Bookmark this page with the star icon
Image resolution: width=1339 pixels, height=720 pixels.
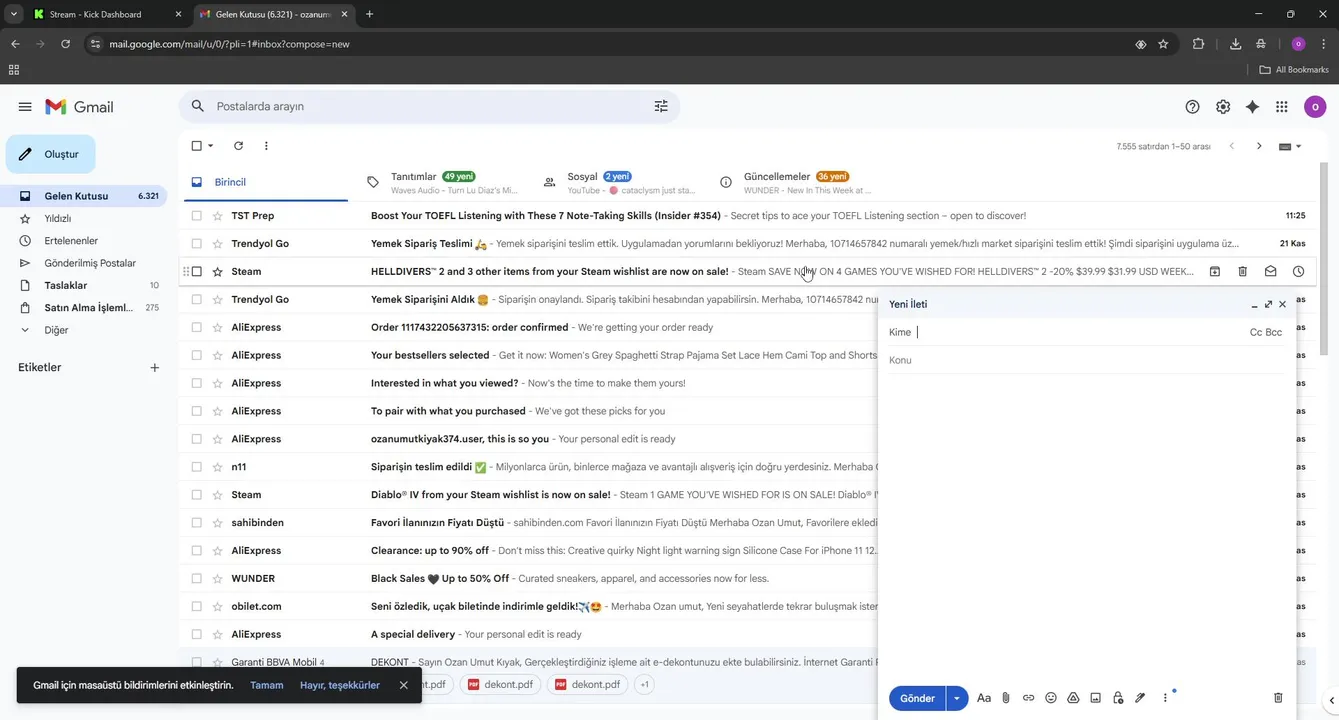(x=1163, y=44)
